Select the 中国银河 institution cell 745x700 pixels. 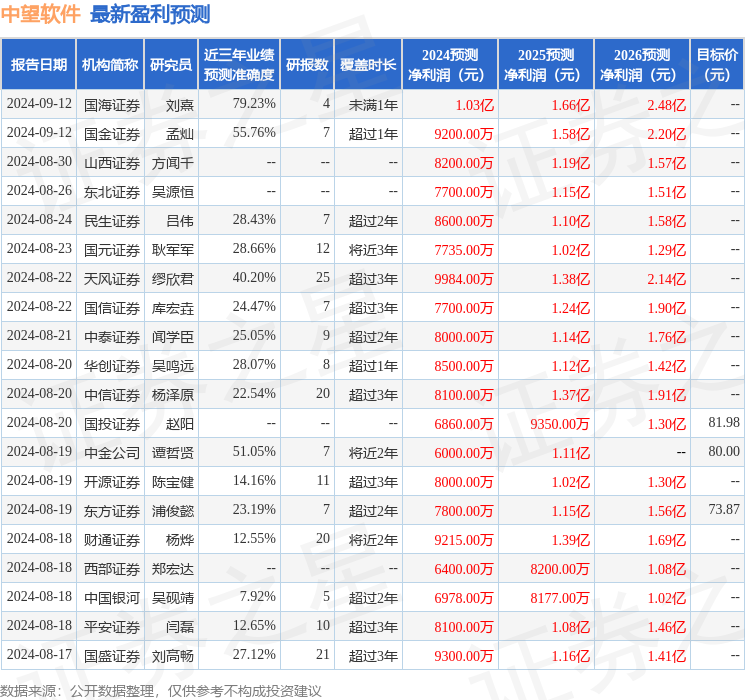(x=112, y=598)
